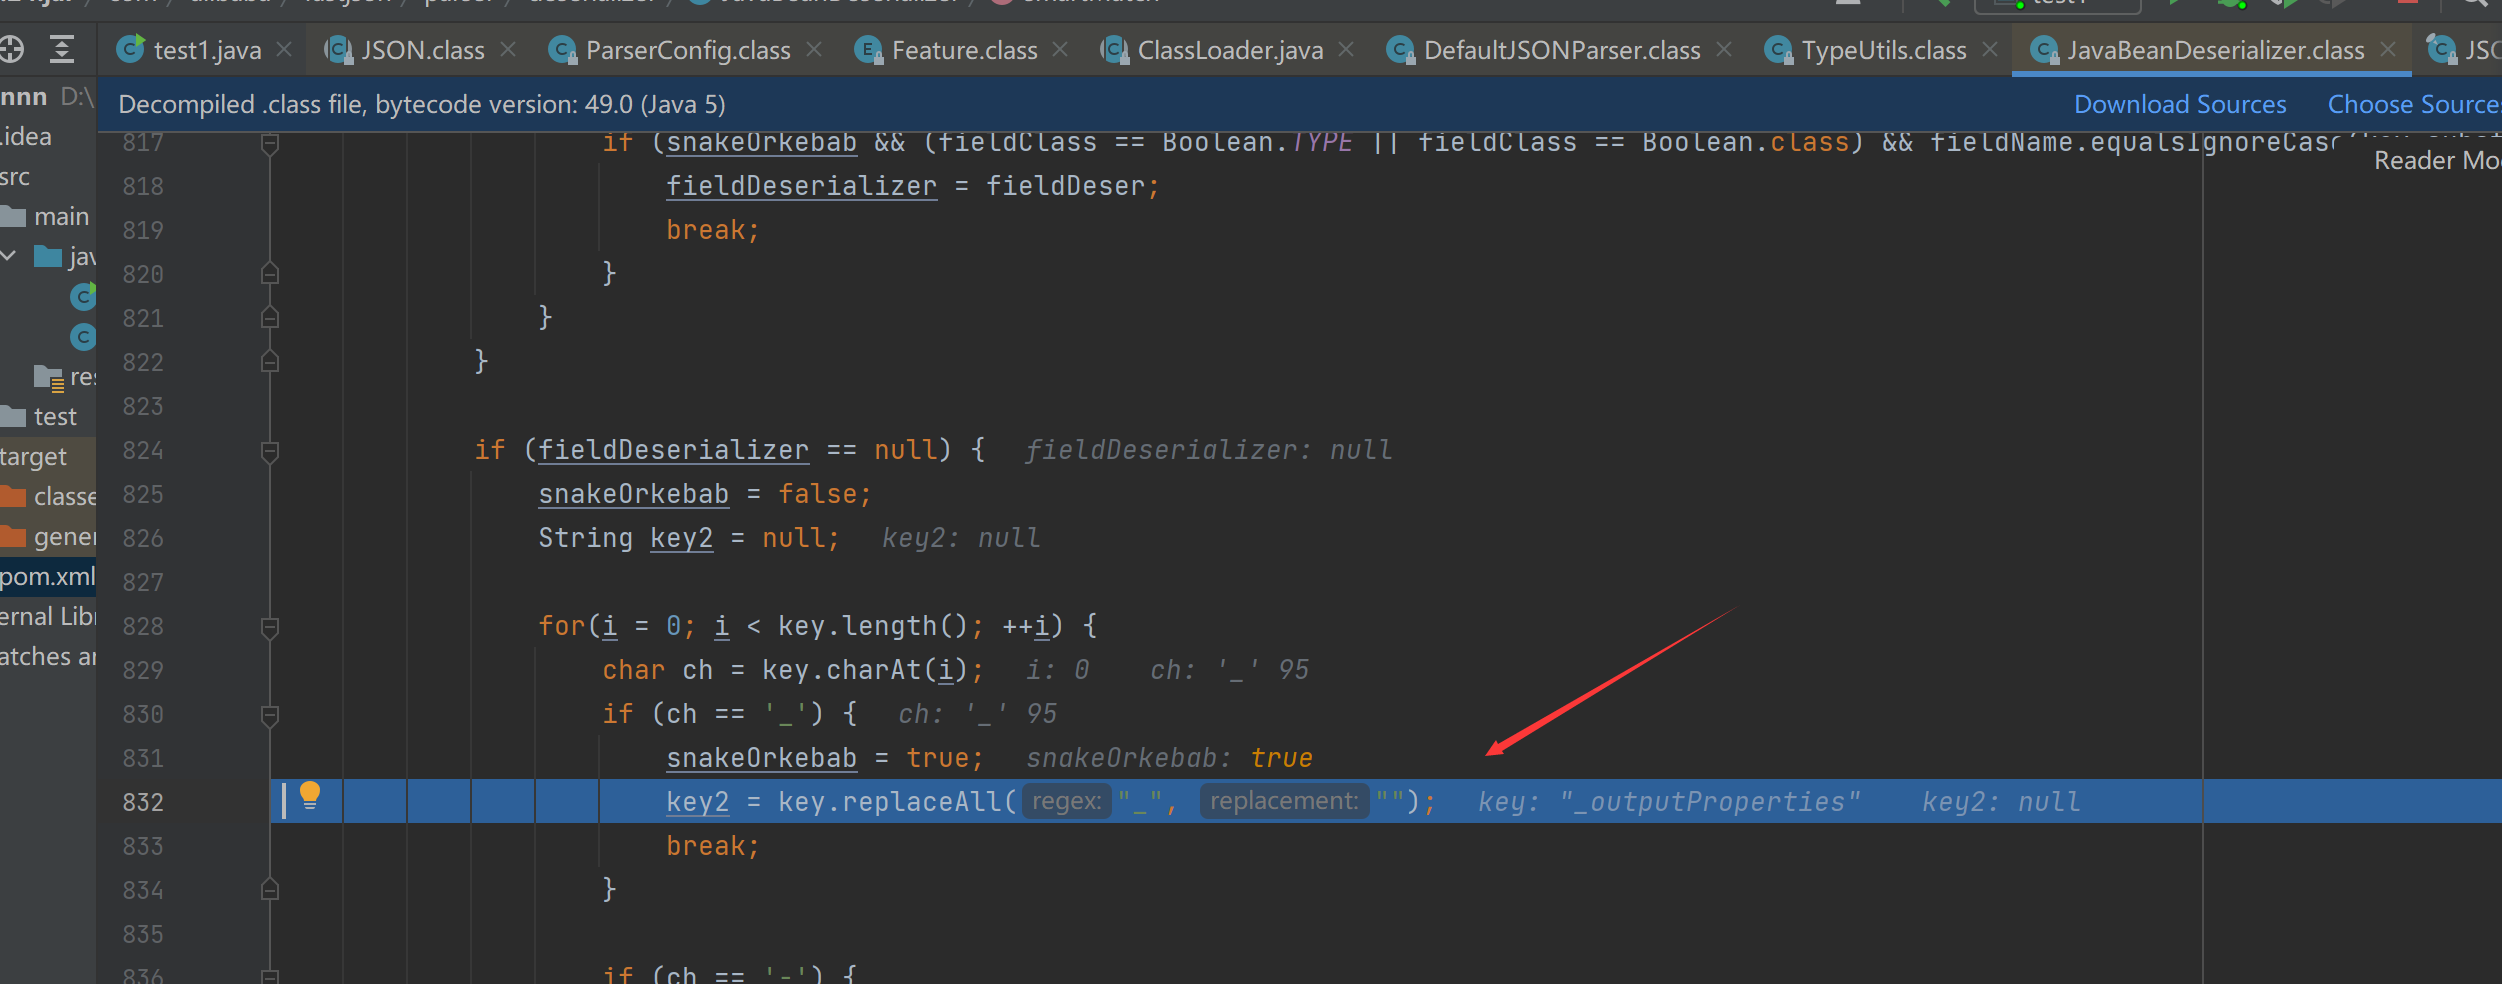Image resolution: width=2502 pixels, height=984 pixels.
Task: Switch to the DefaultJSONParser.class tab
Action: click(x=1562, y=50)
